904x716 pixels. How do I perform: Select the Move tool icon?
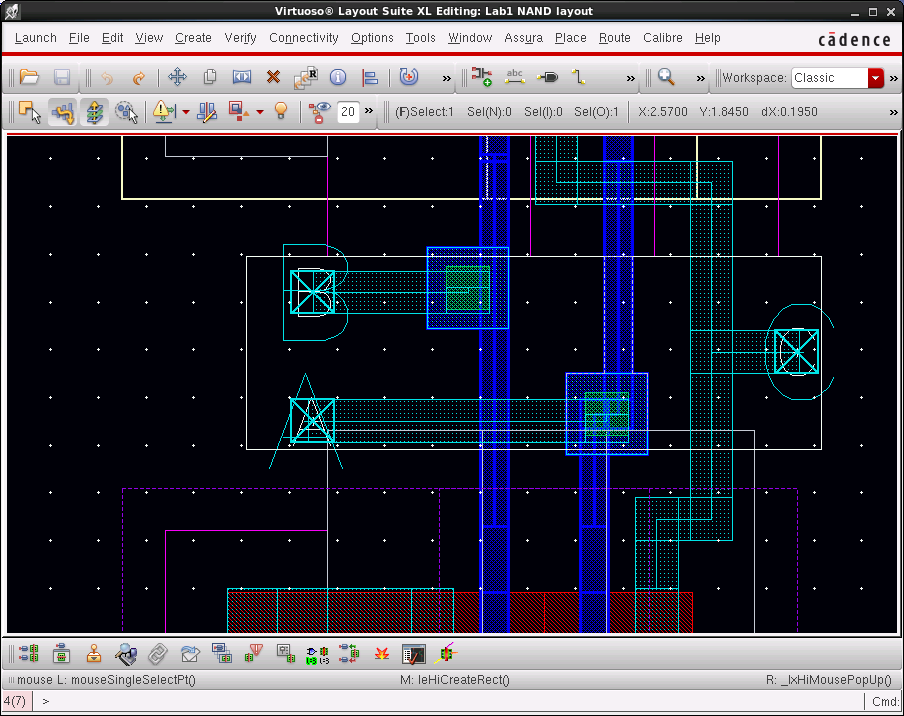tap(177, 77)
